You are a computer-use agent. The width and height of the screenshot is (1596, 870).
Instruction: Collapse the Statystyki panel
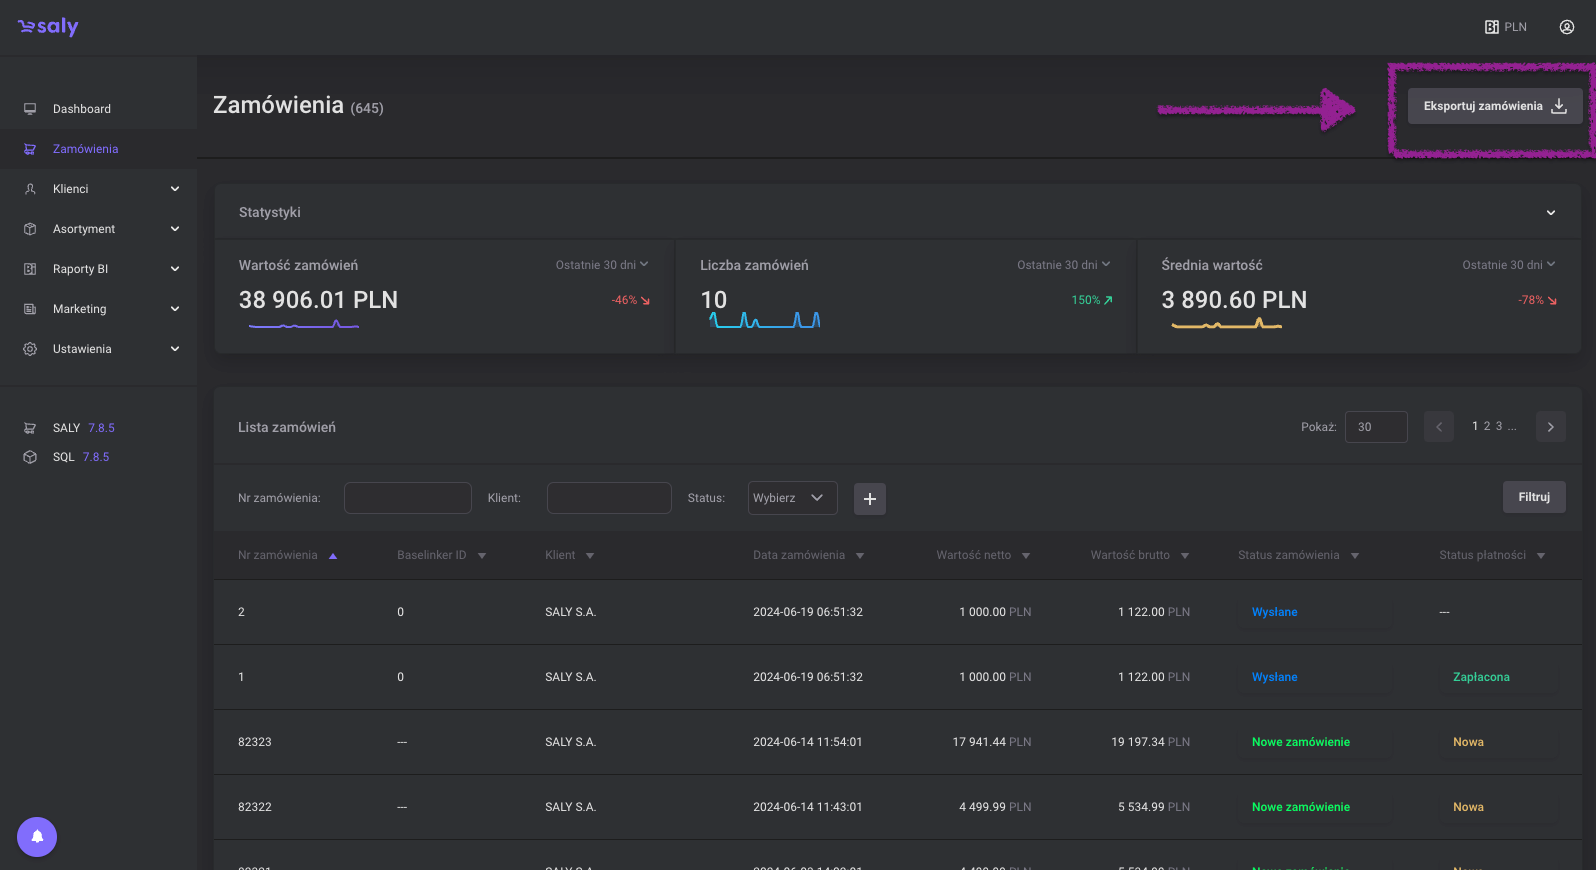(x=1550, y=213)
